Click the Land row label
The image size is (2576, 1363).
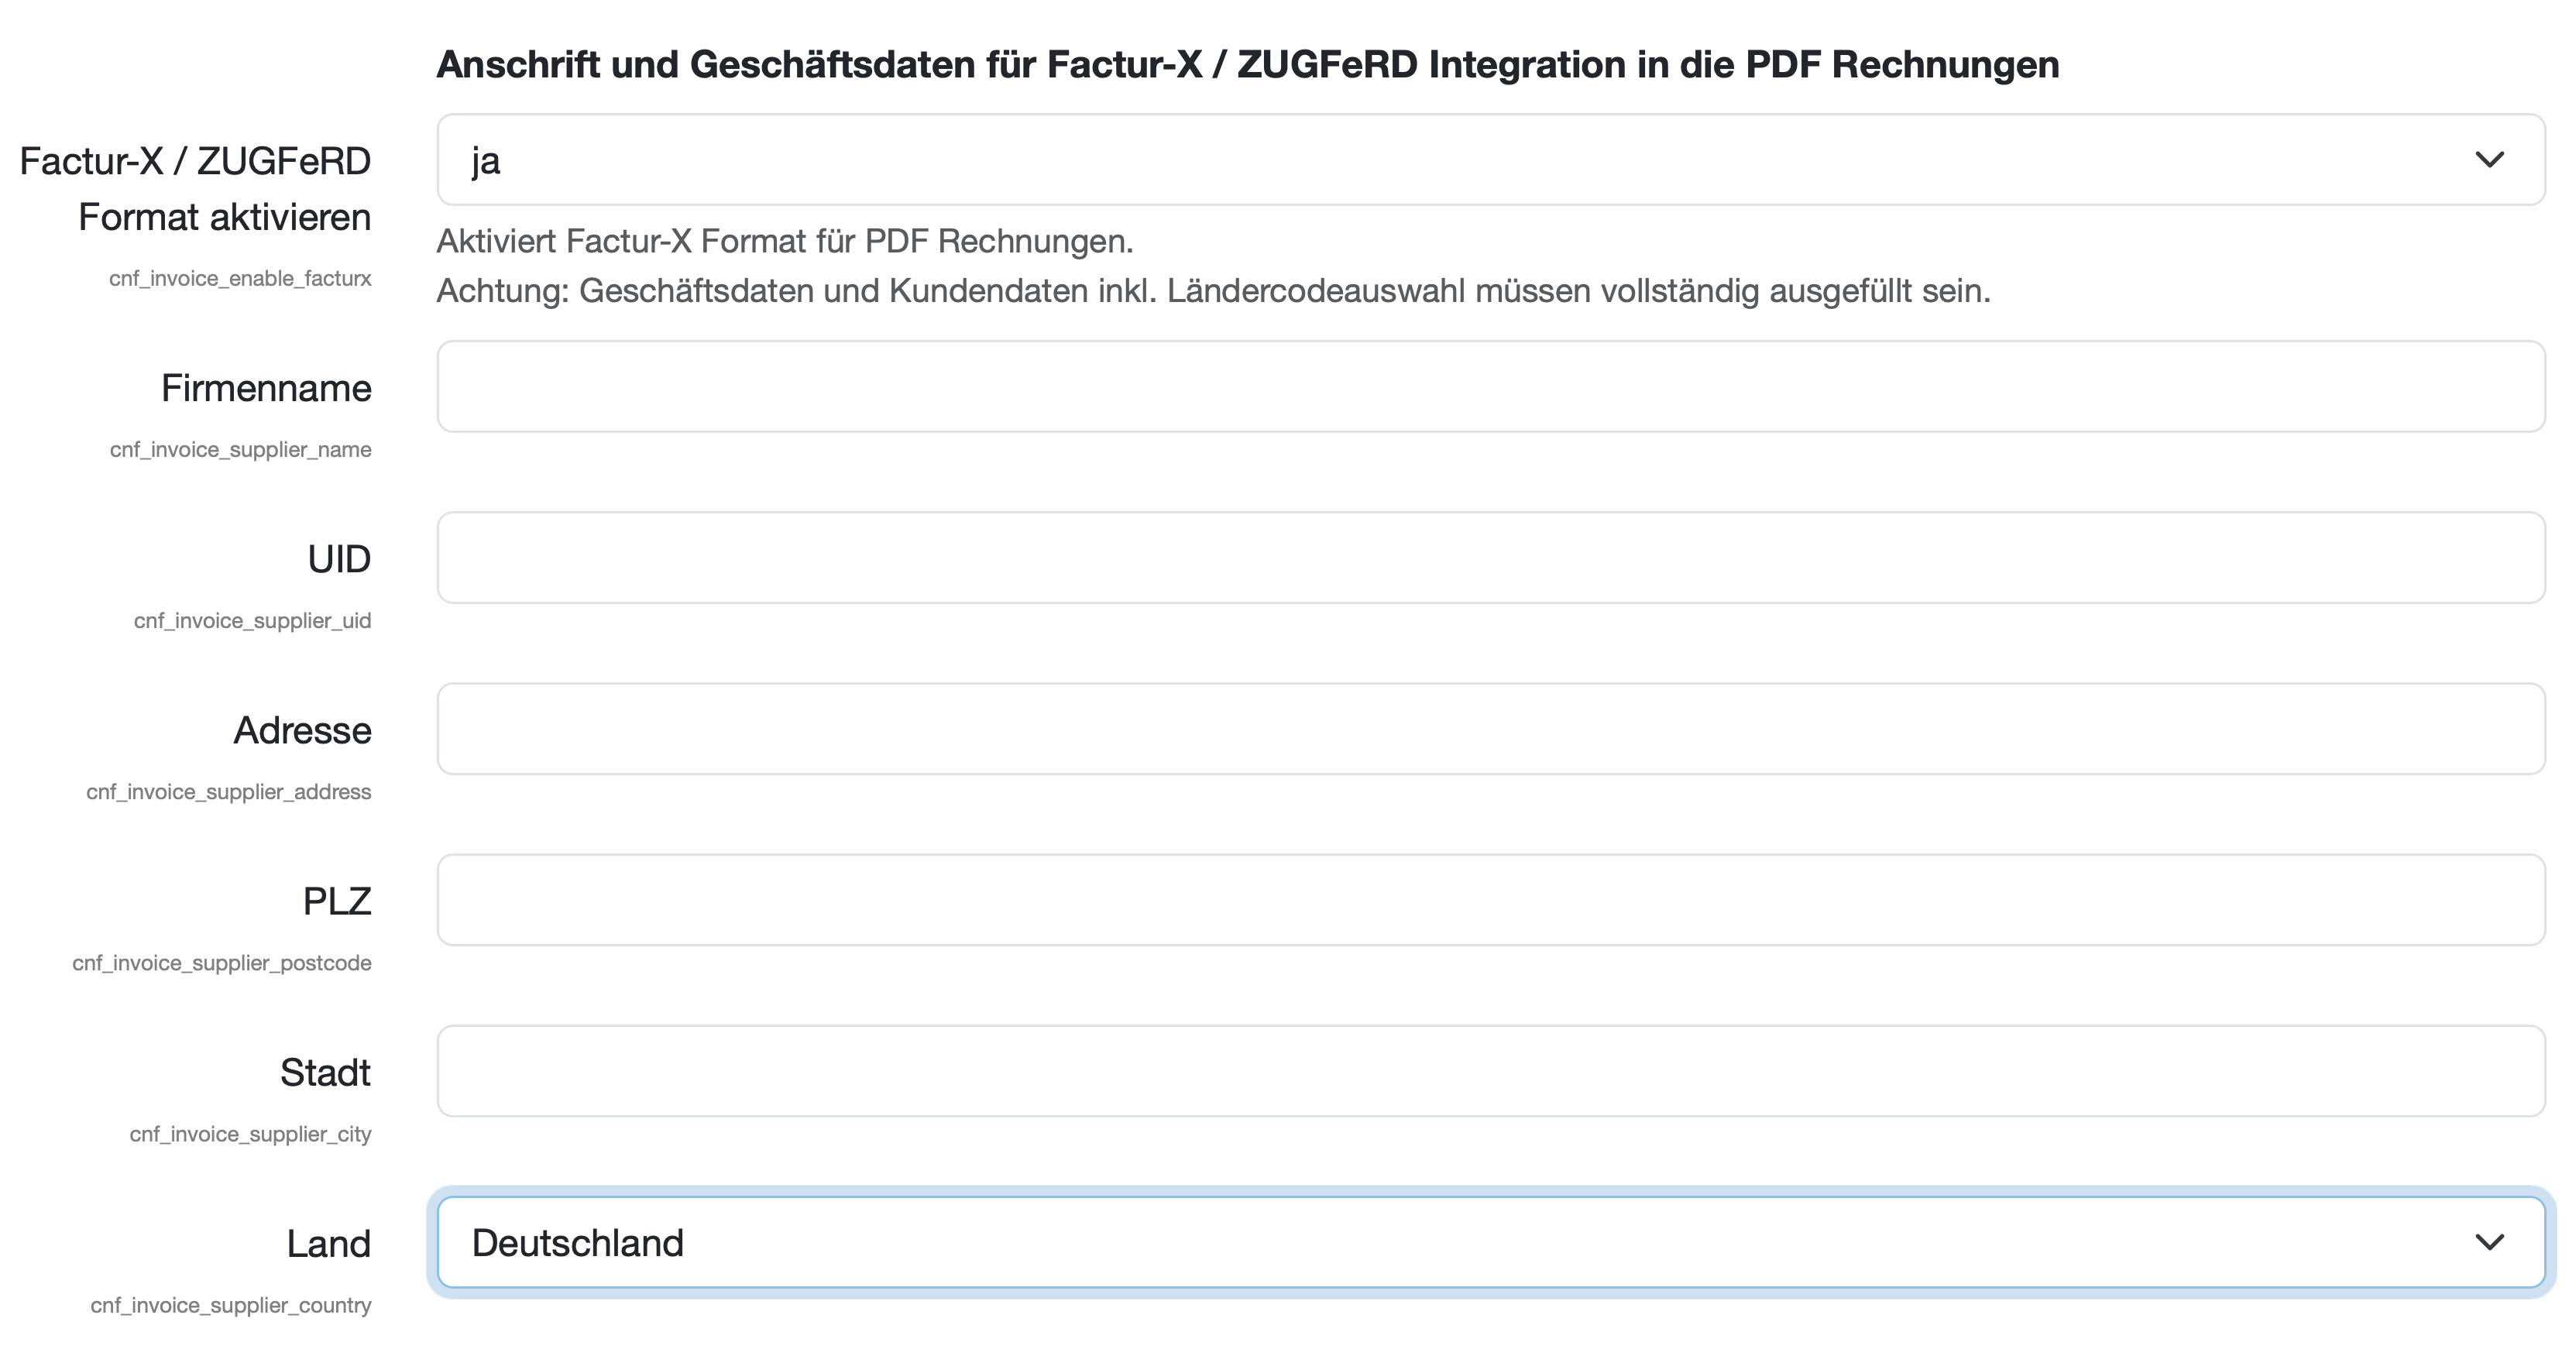pyautogui.click(x=329, y=1243)
